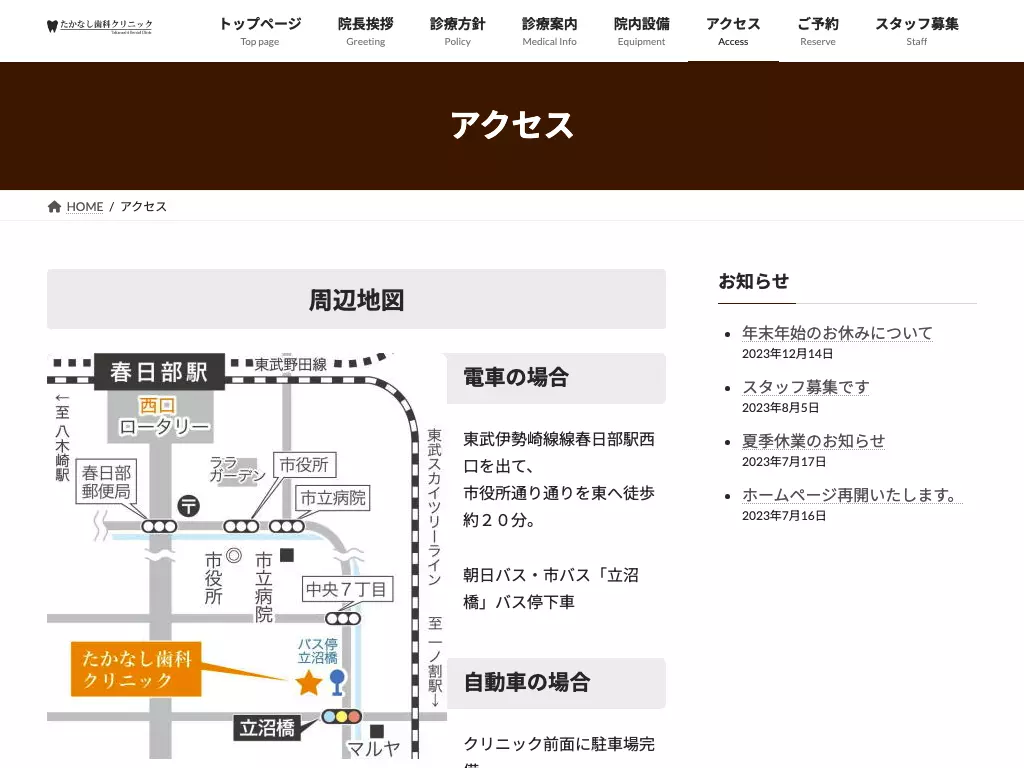Viewport: 1024px width, 768px height.
Task: Open the ご予約 Reserve page
Action: click(x=818, y=31)
